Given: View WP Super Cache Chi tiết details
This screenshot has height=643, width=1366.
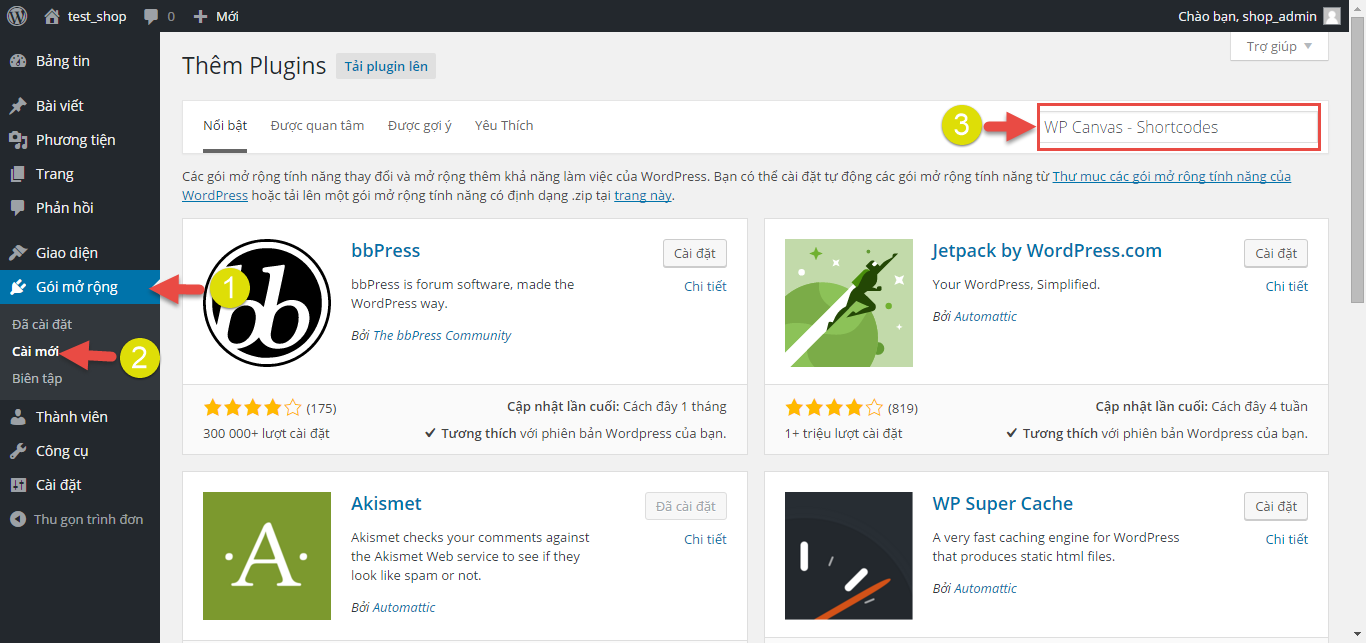Looking at the screenshot, I should [x=1287, y=539].
